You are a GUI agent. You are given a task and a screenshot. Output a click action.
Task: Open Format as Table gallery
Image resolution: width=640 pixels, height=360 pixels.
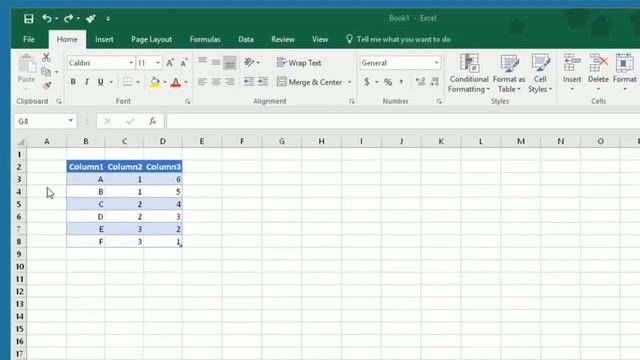pyautogui.click(x=509, y=73)
